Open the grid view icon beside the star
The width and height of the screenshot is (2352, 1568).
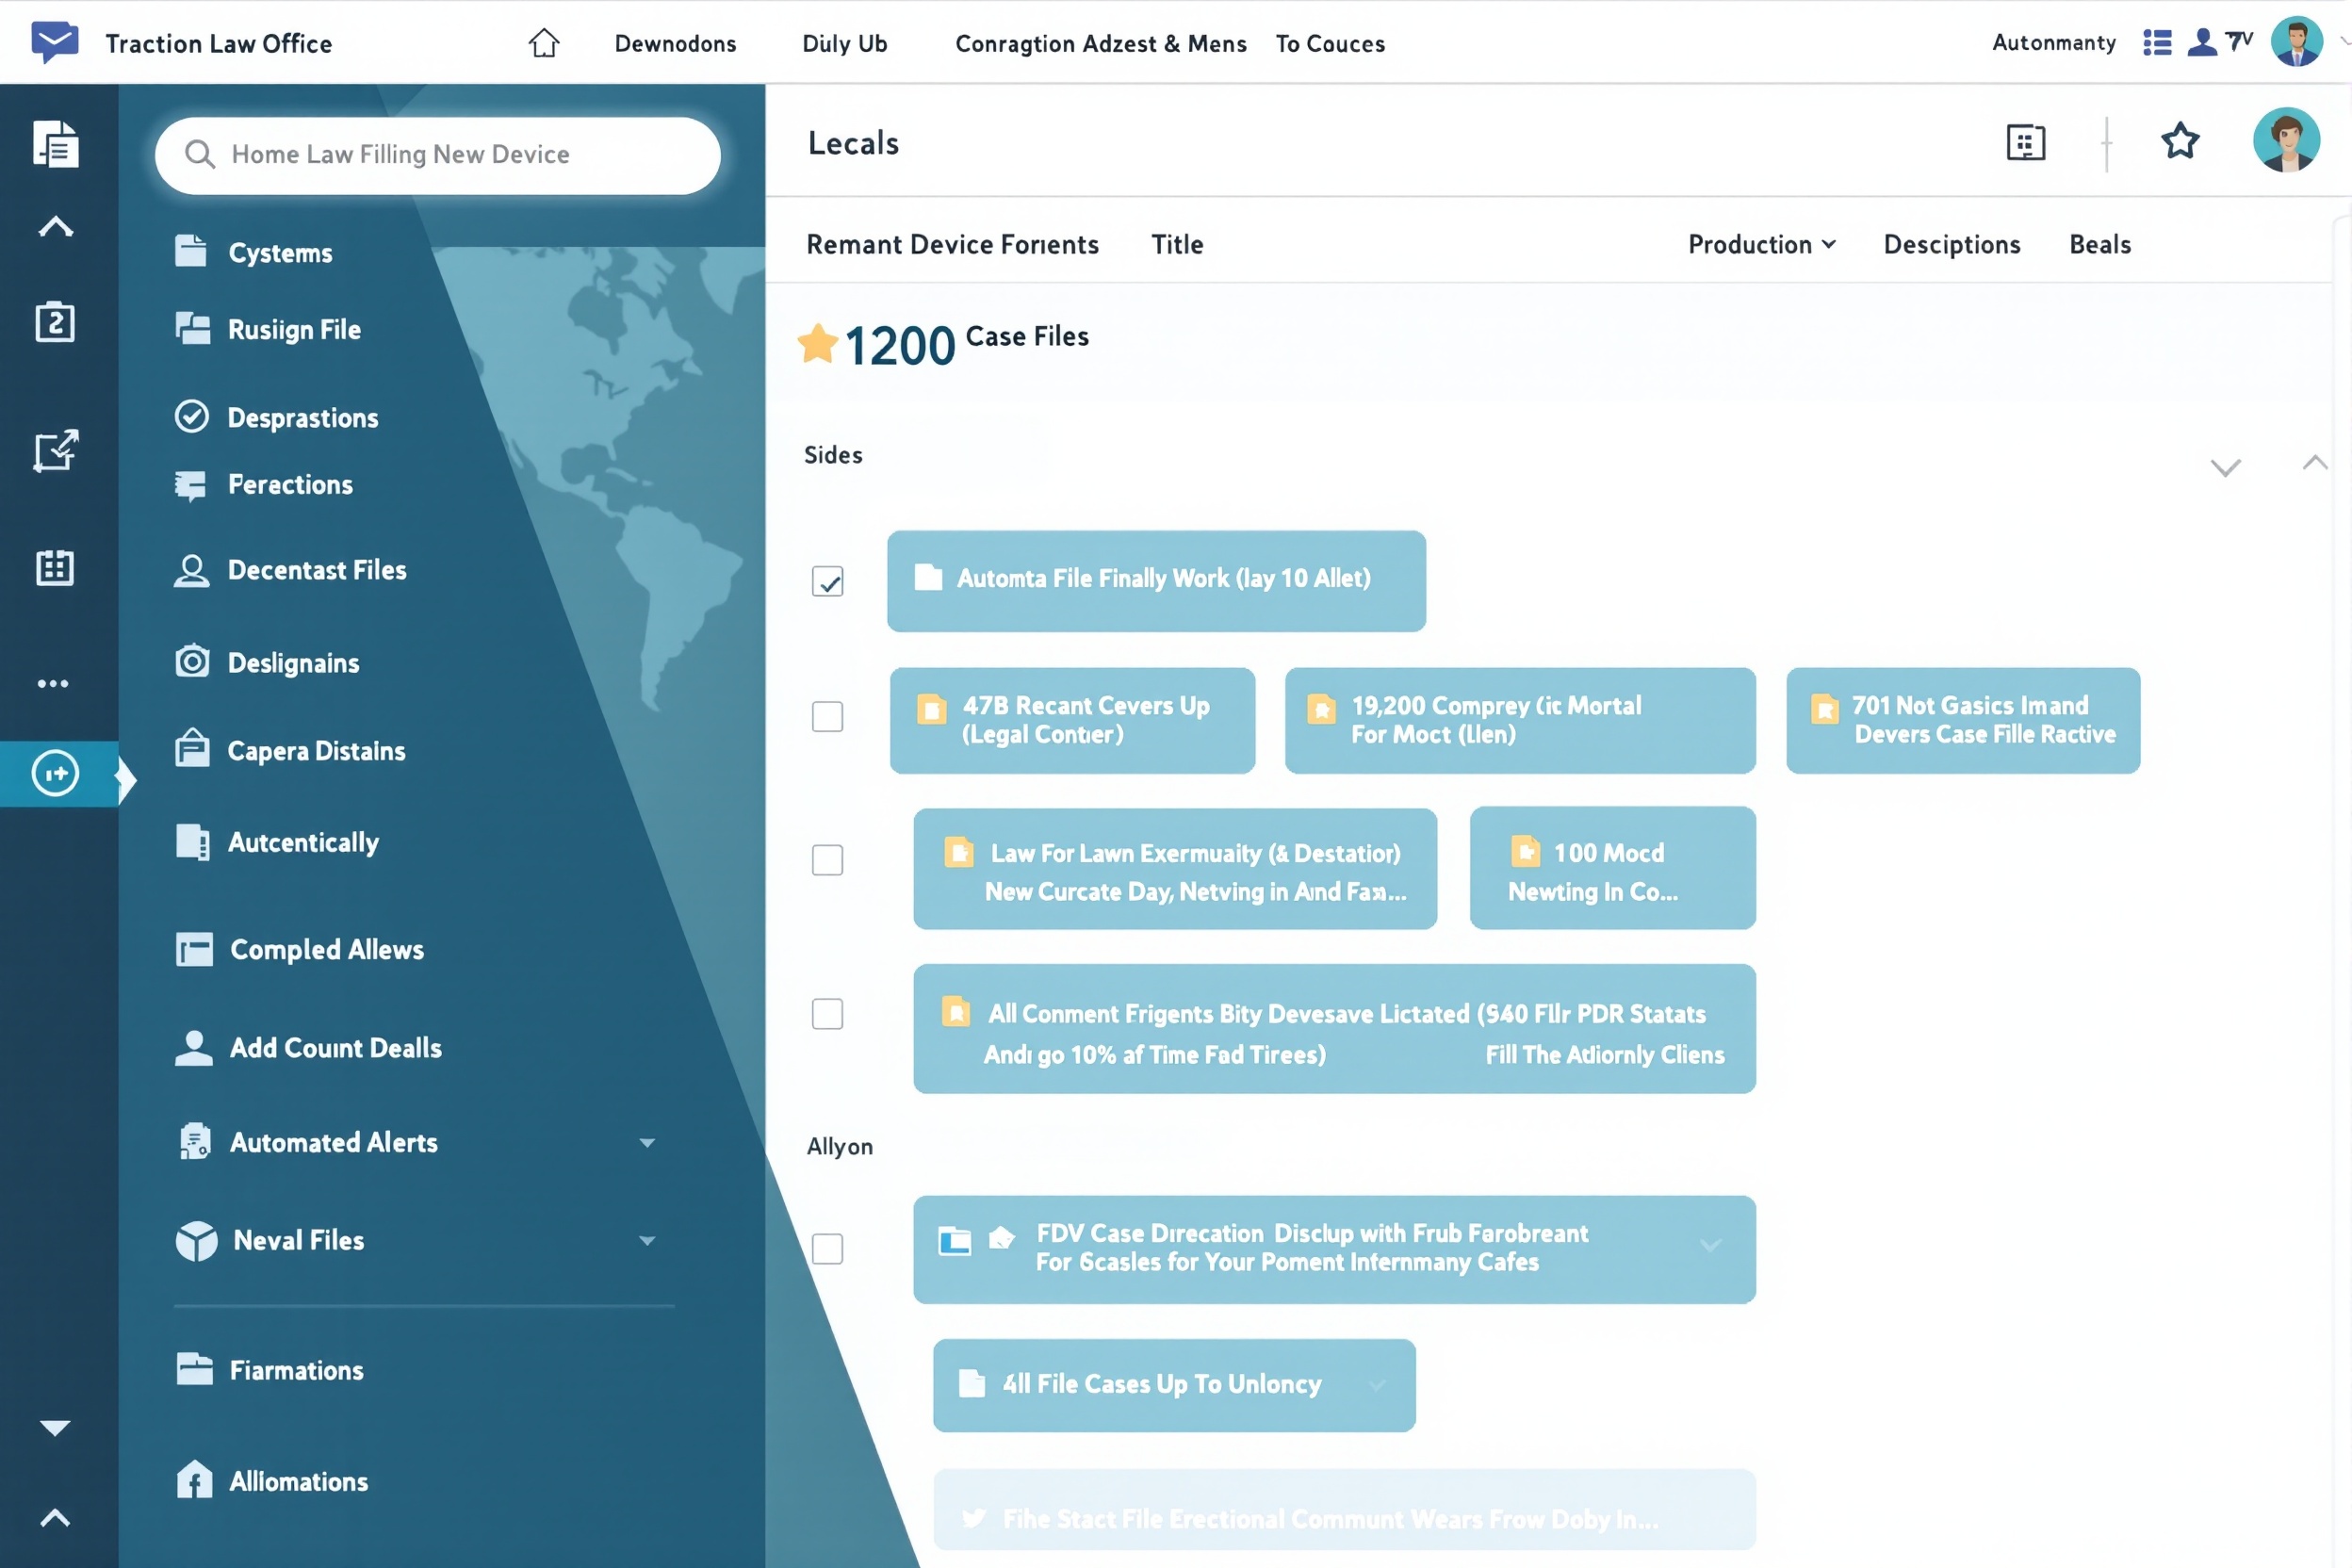2026,143
